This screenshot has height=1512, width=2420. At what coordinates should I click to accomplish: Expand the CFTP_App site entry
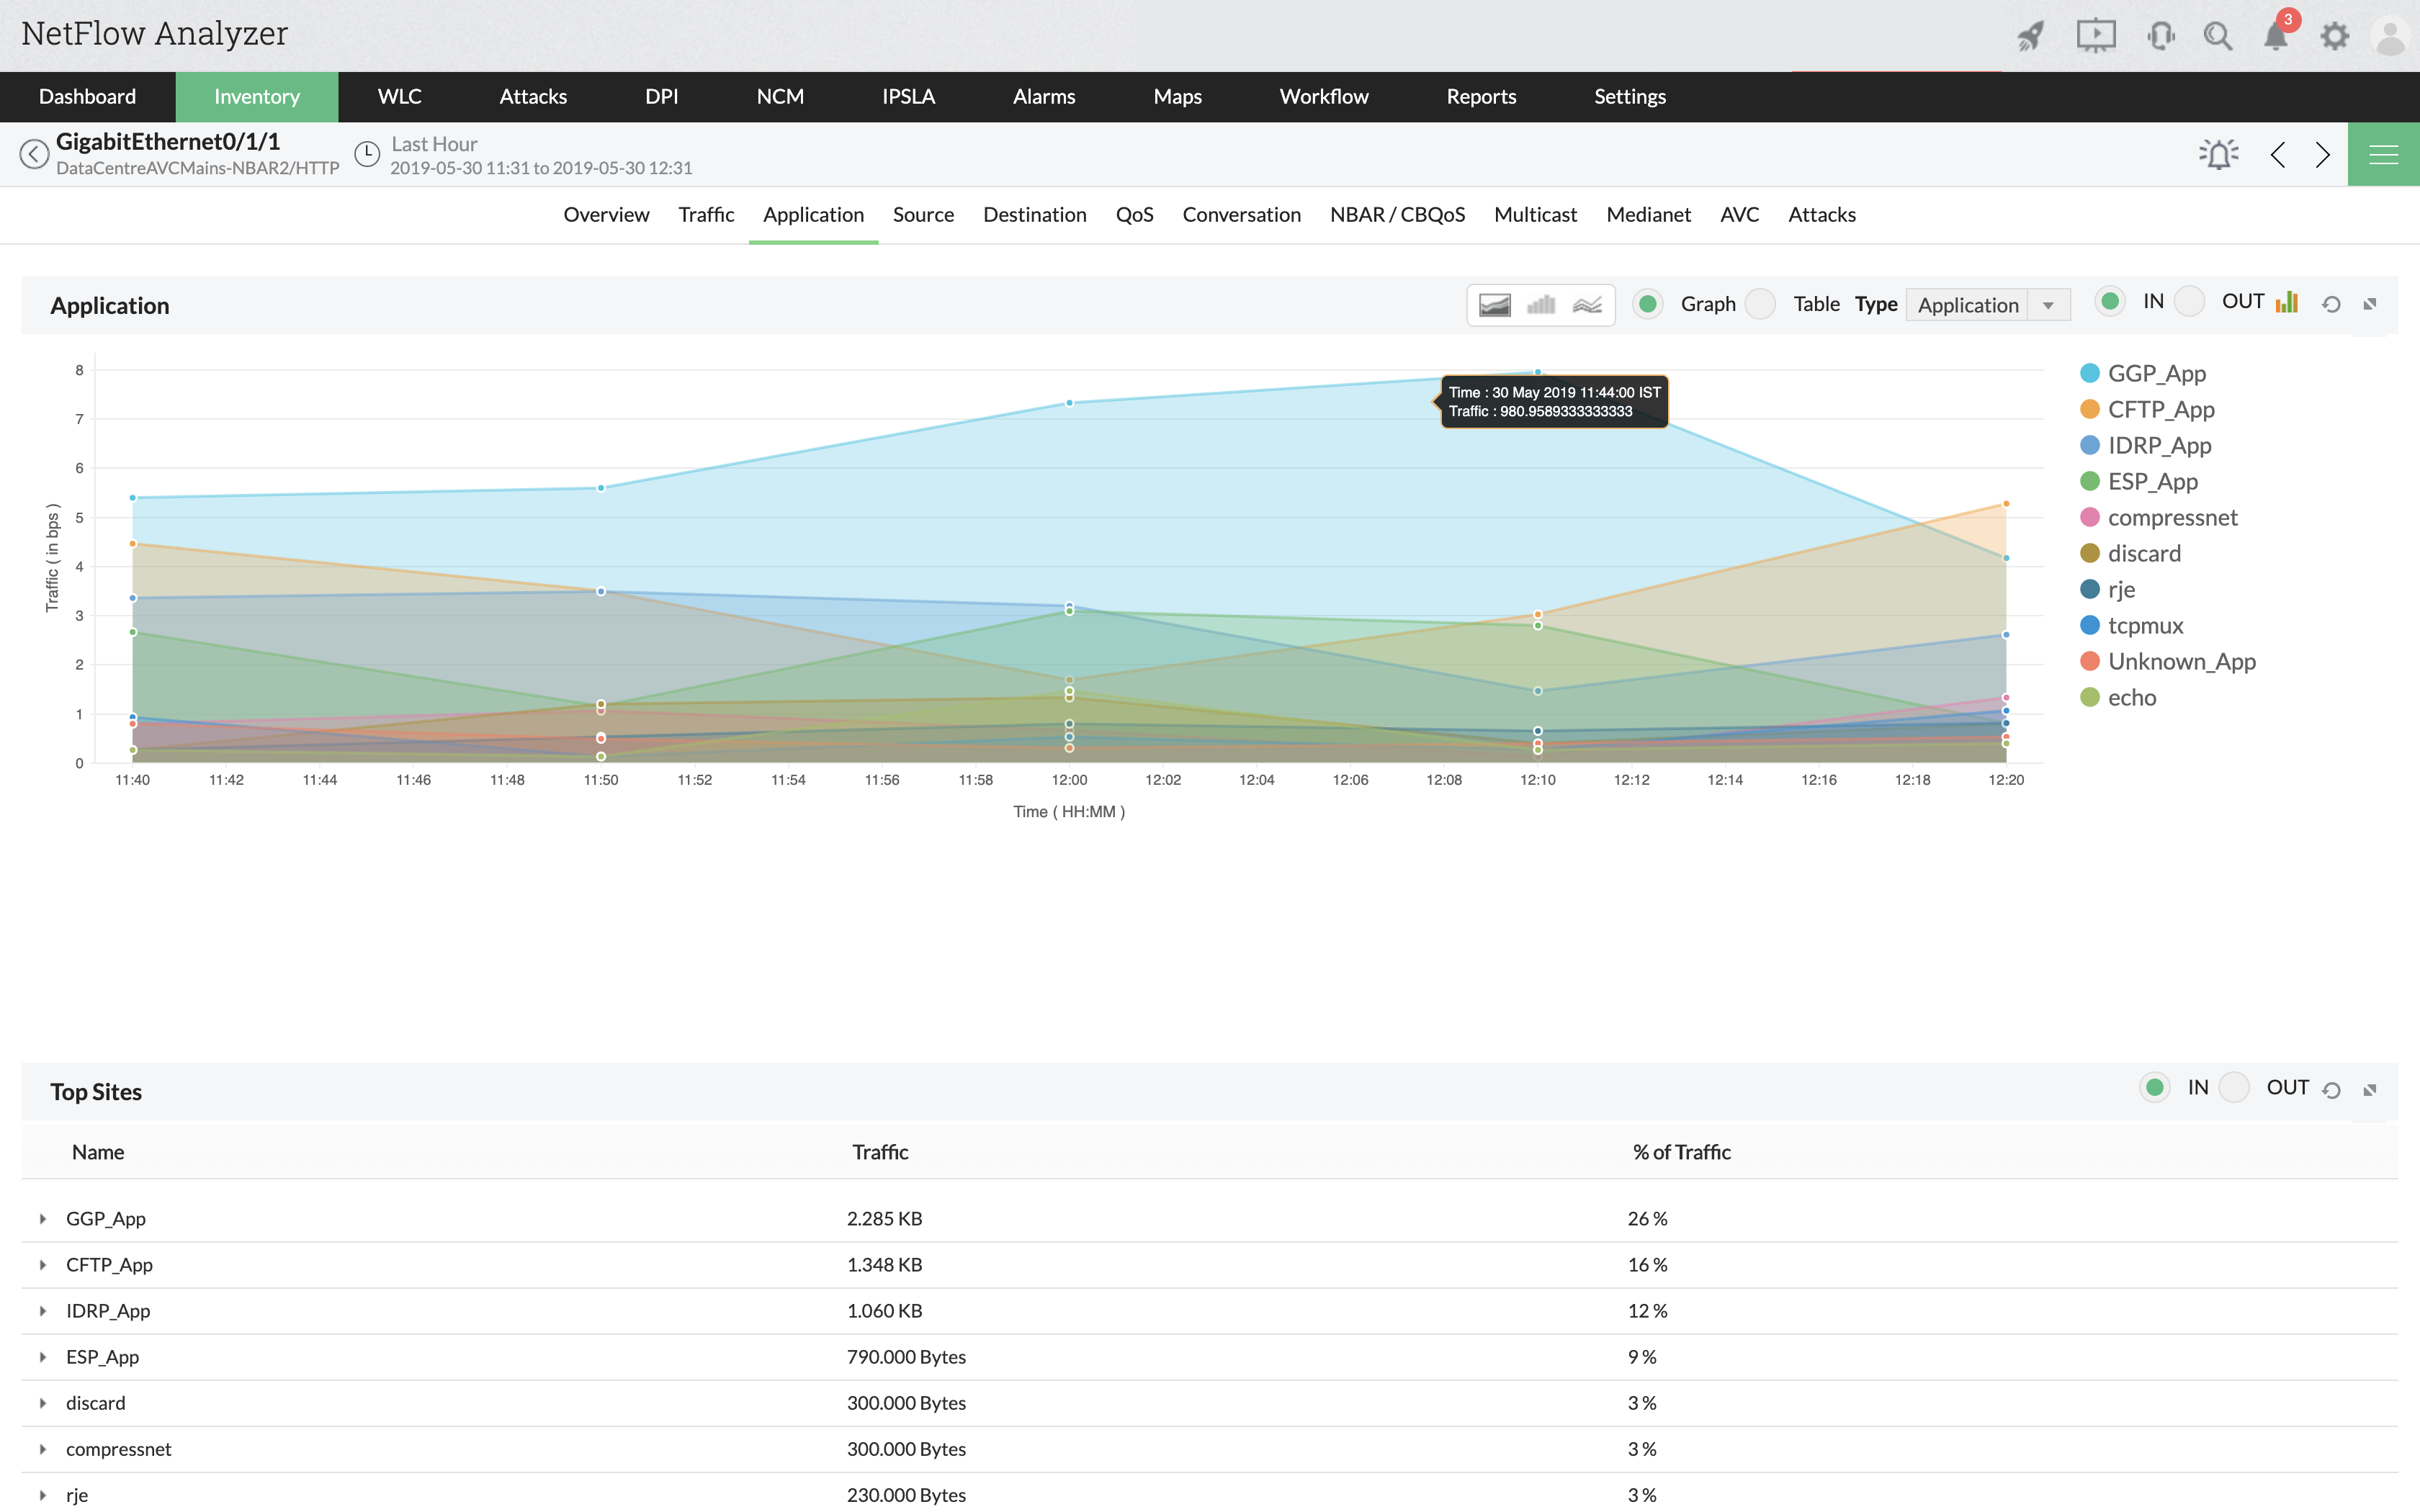(x=43, y=1264)
